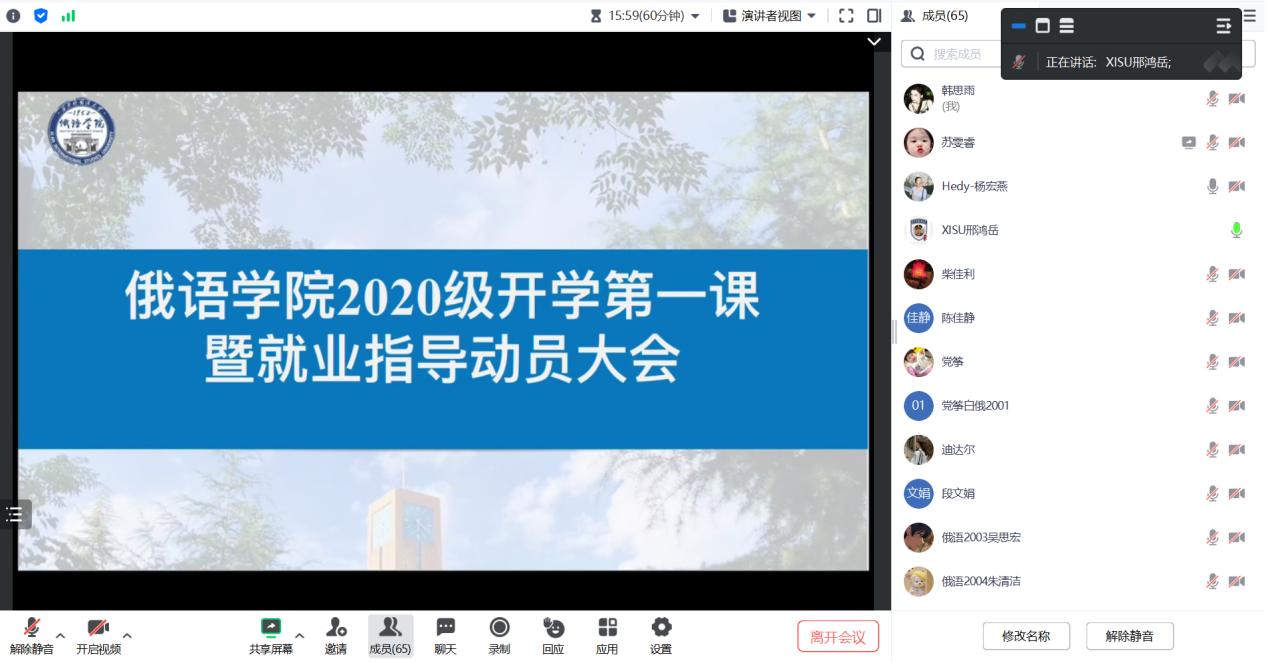The image size is (1268, 663).
Task: Toggle microphone via bottom-left 解除静音 icon
Action: (32, 628)
